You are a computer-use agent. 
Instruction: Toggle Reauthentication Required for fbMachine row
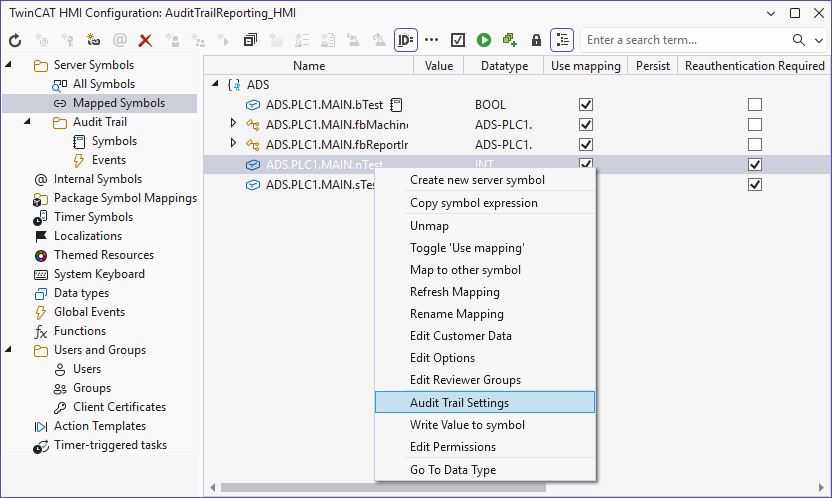pyautogui.click(x=755, y=125)
